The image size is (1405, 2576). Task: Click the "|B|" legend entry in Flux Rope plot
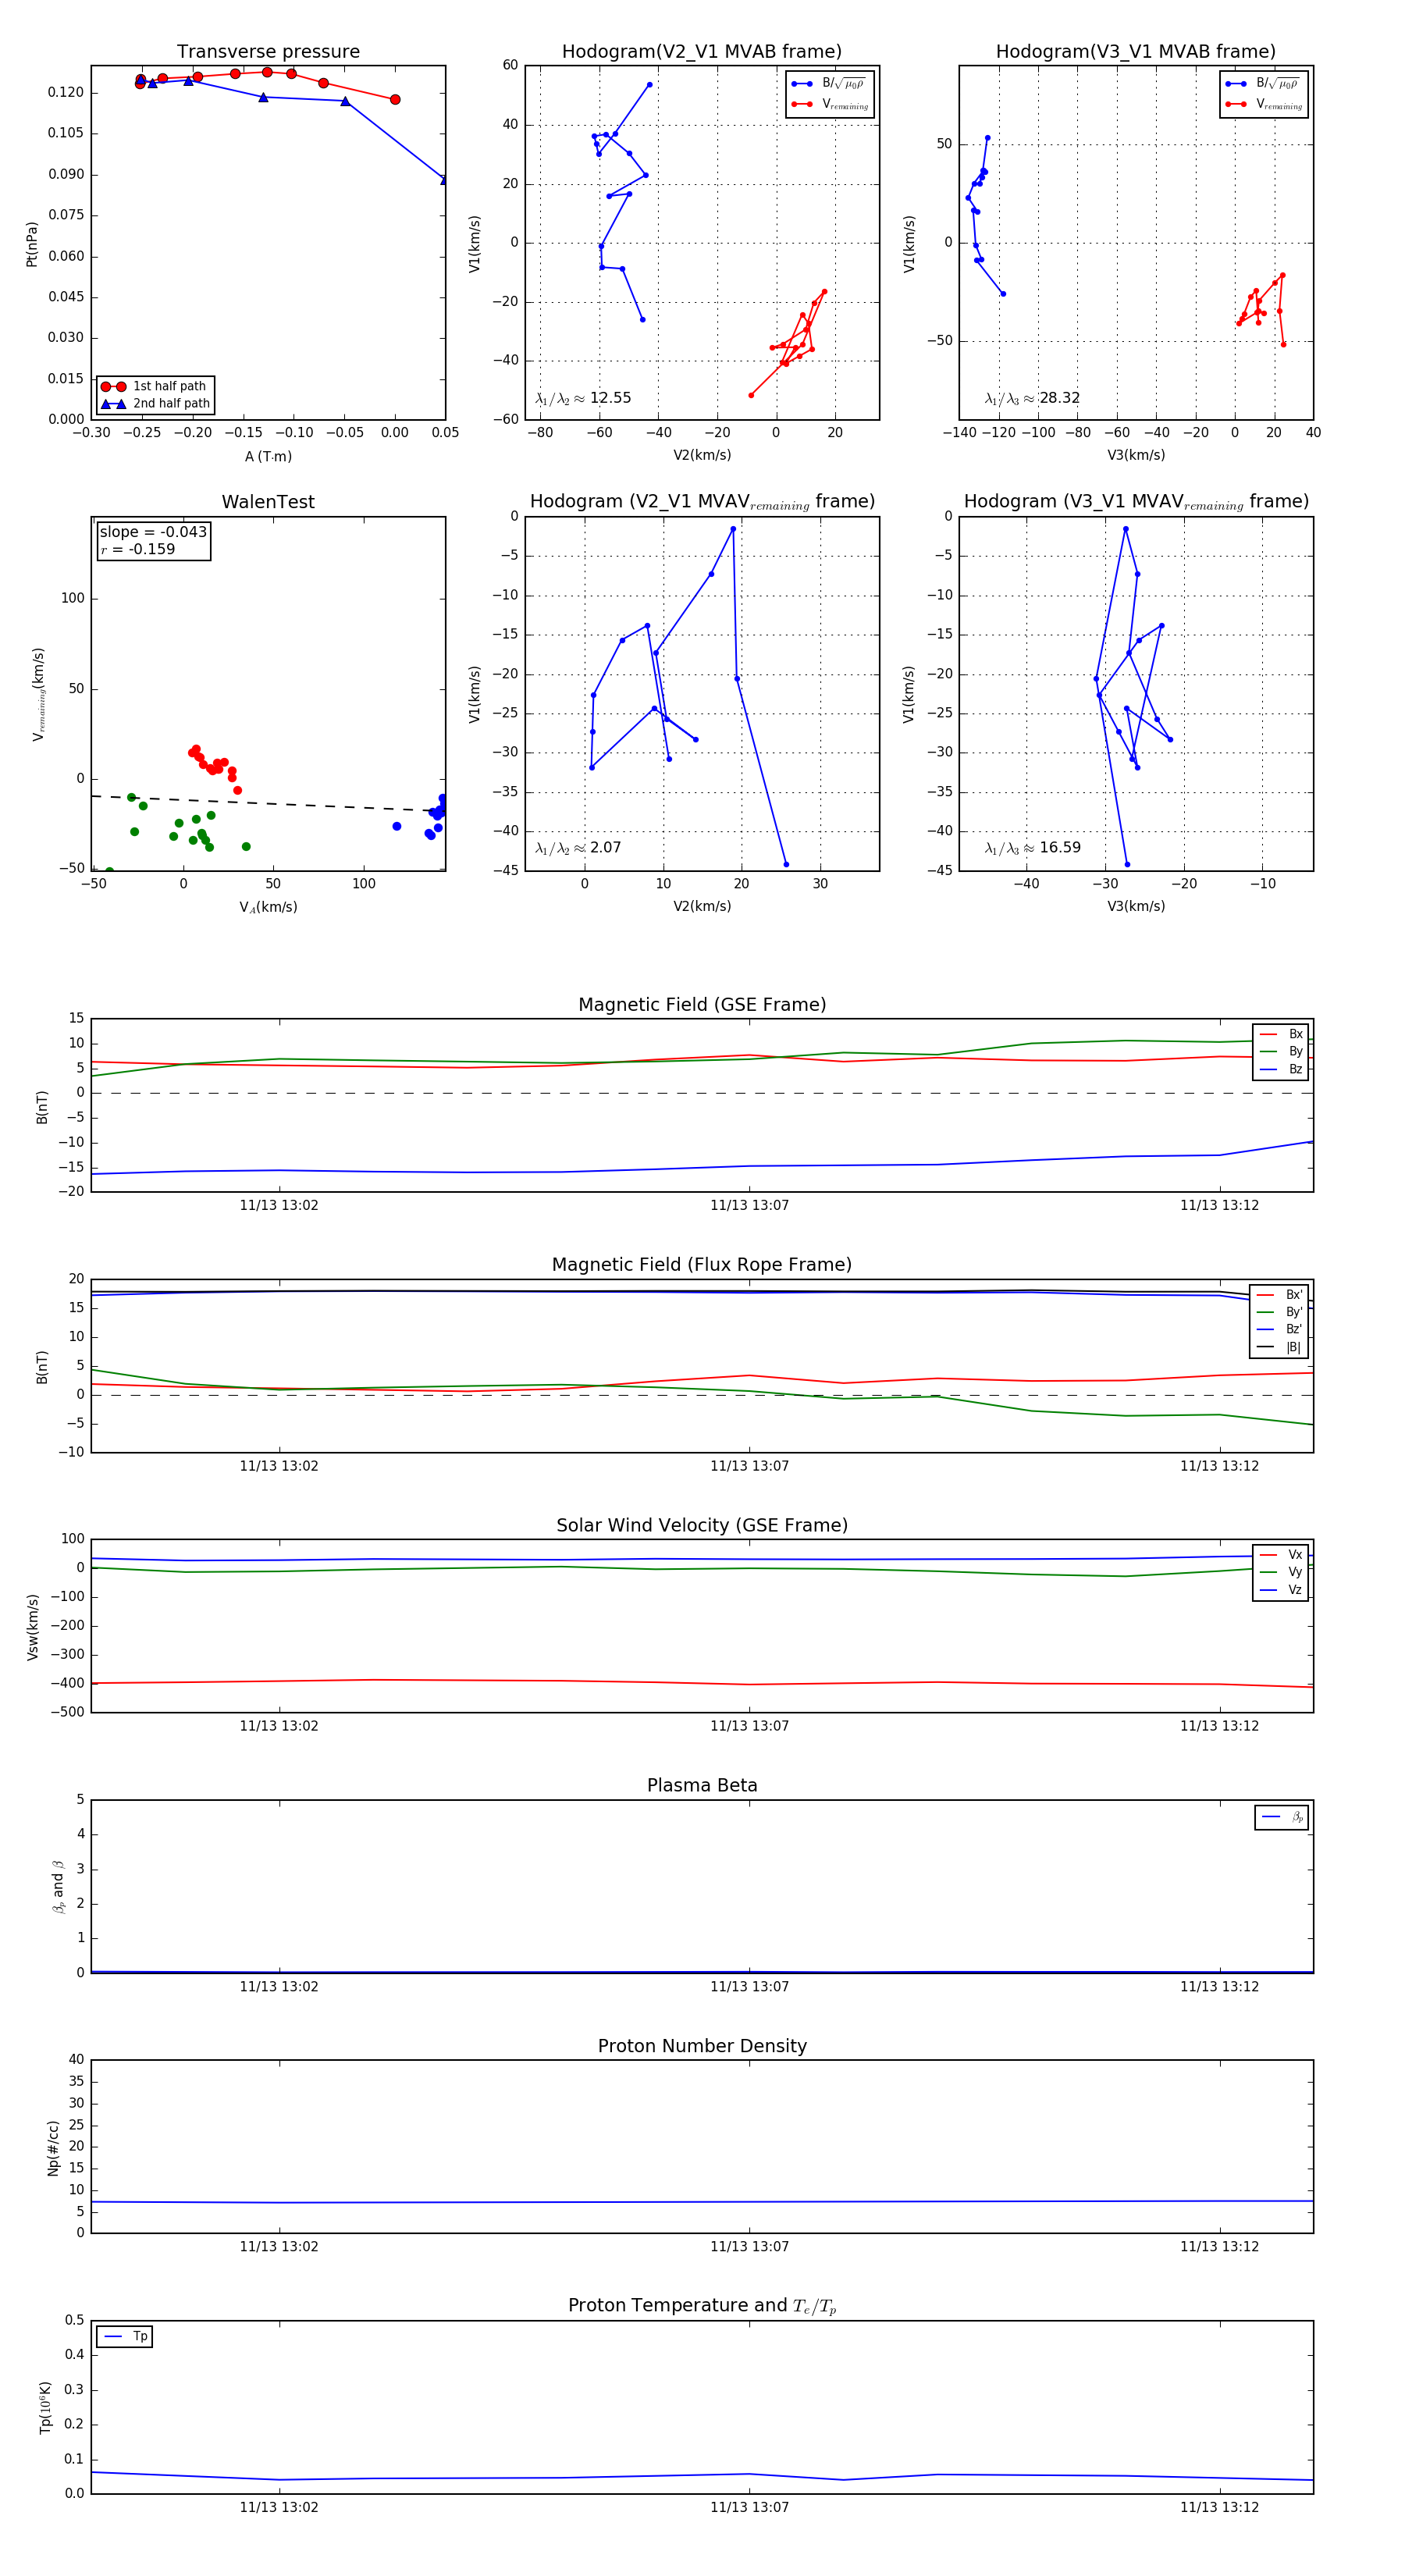[1280, 1347]
